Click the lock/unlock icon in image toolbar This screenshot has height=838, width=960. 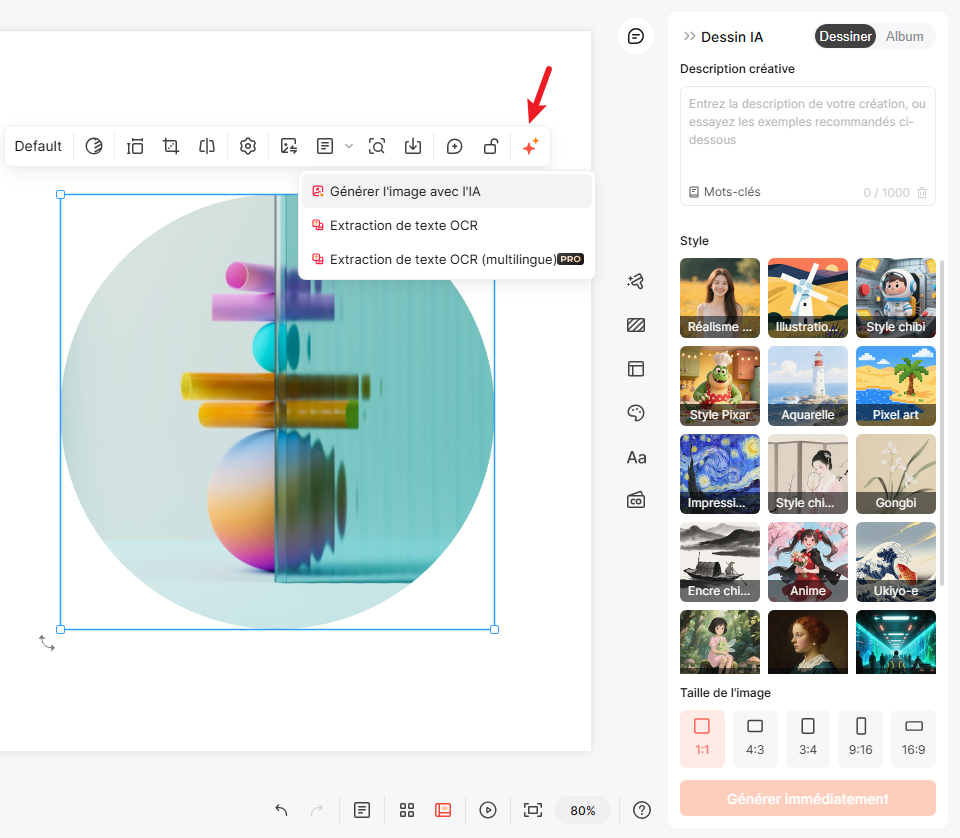(x=491, y=146)
